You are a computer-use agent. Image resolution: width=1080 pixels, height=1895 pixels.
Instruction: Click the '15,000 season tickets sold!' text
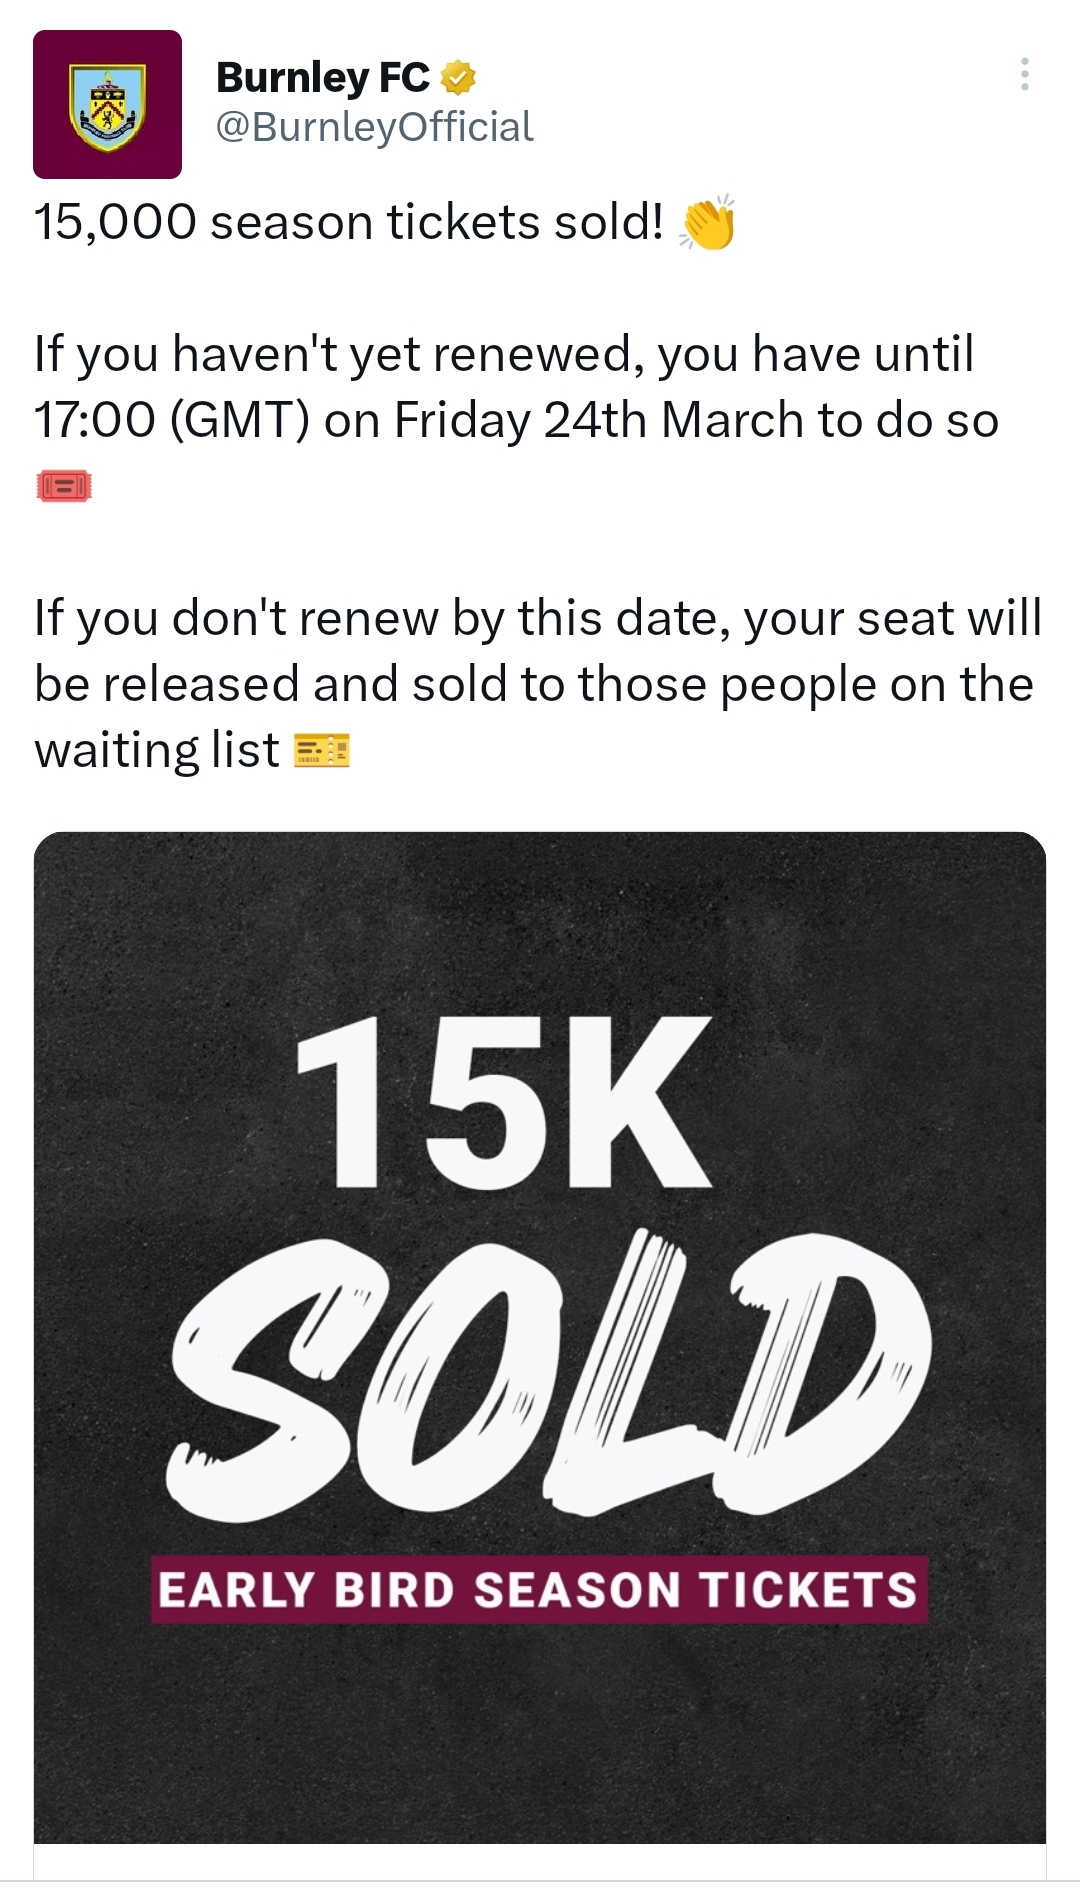coord(349,222)
